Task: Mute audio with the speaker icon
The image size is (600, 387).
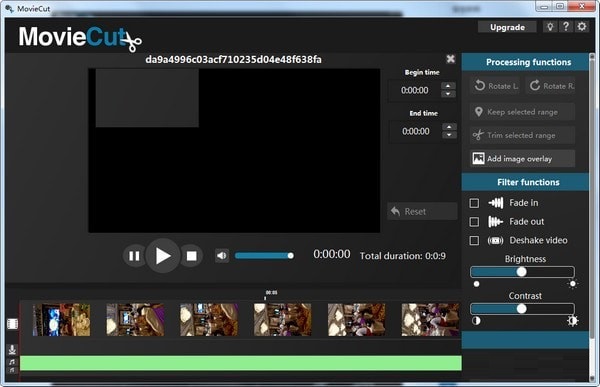Action: tap(222, 255)
